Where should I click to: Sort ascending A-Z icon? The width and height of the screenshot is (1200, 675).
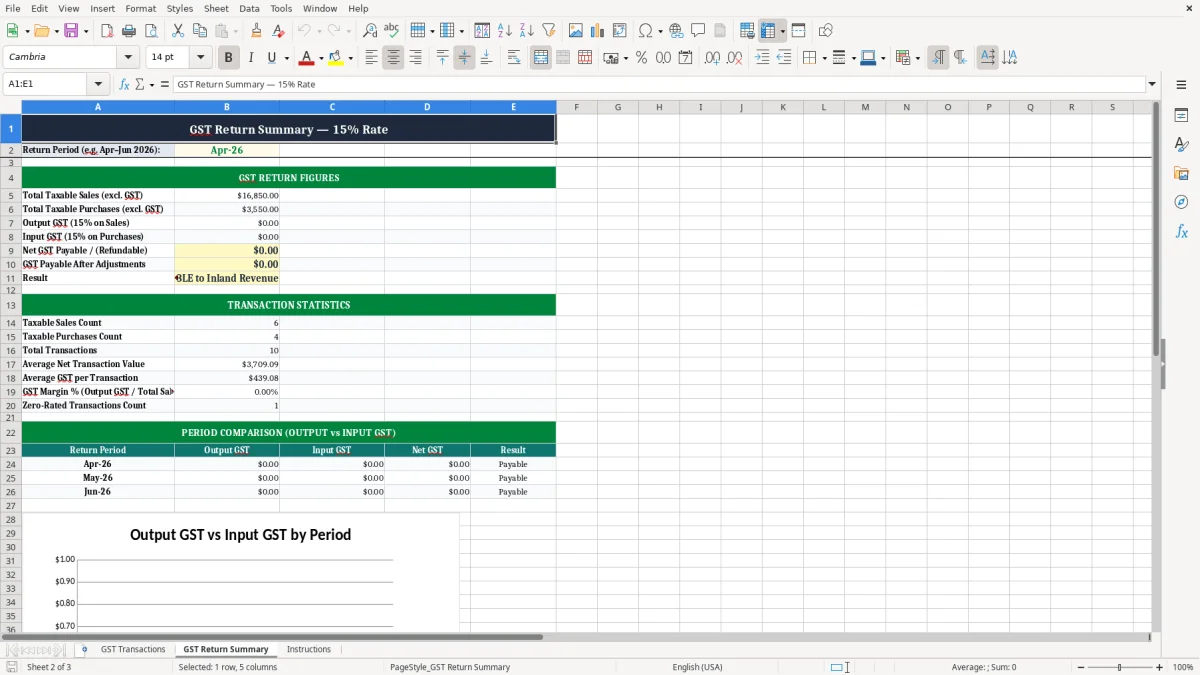[505, 31]
